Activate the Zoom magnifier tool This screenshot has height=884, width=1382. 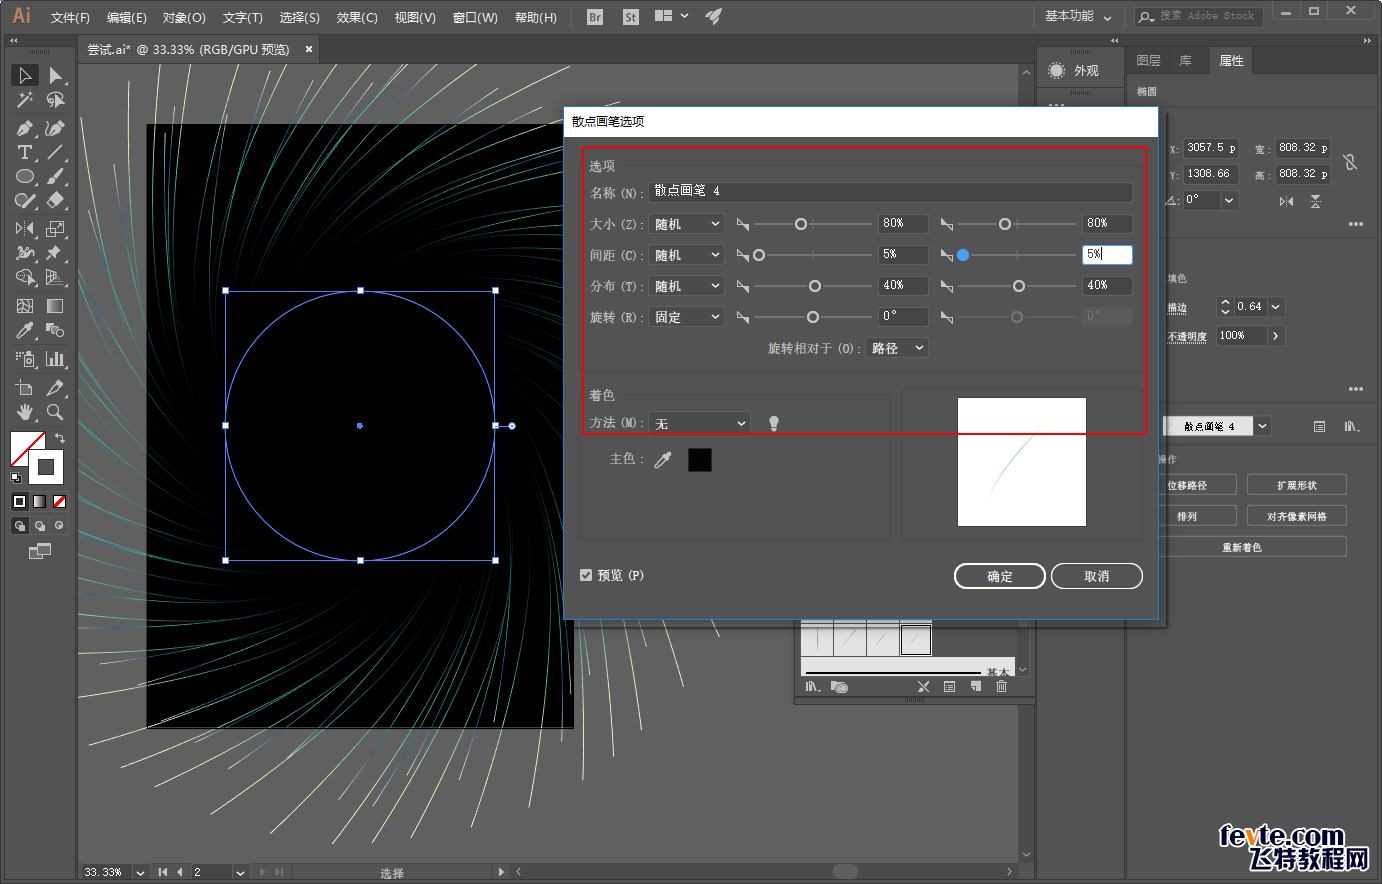point(55,411)
